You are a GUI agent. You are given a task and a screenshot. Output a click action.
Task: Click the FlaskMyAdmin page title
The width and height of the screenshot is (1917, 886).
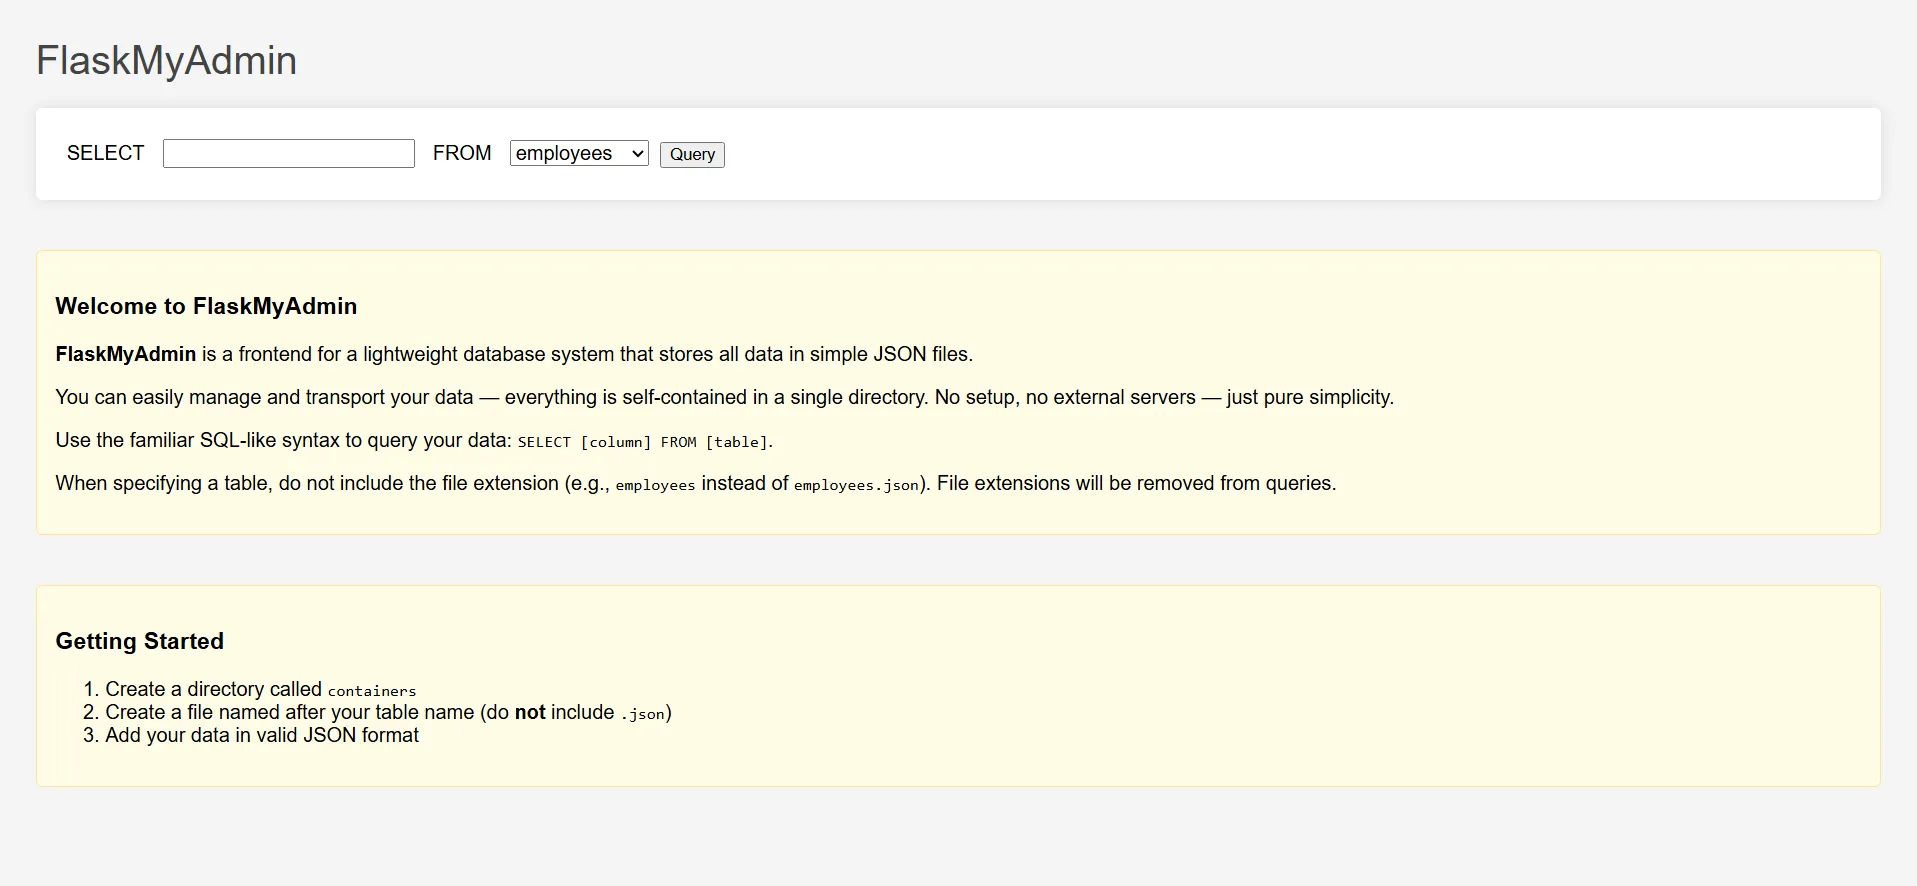click(167, 60)
